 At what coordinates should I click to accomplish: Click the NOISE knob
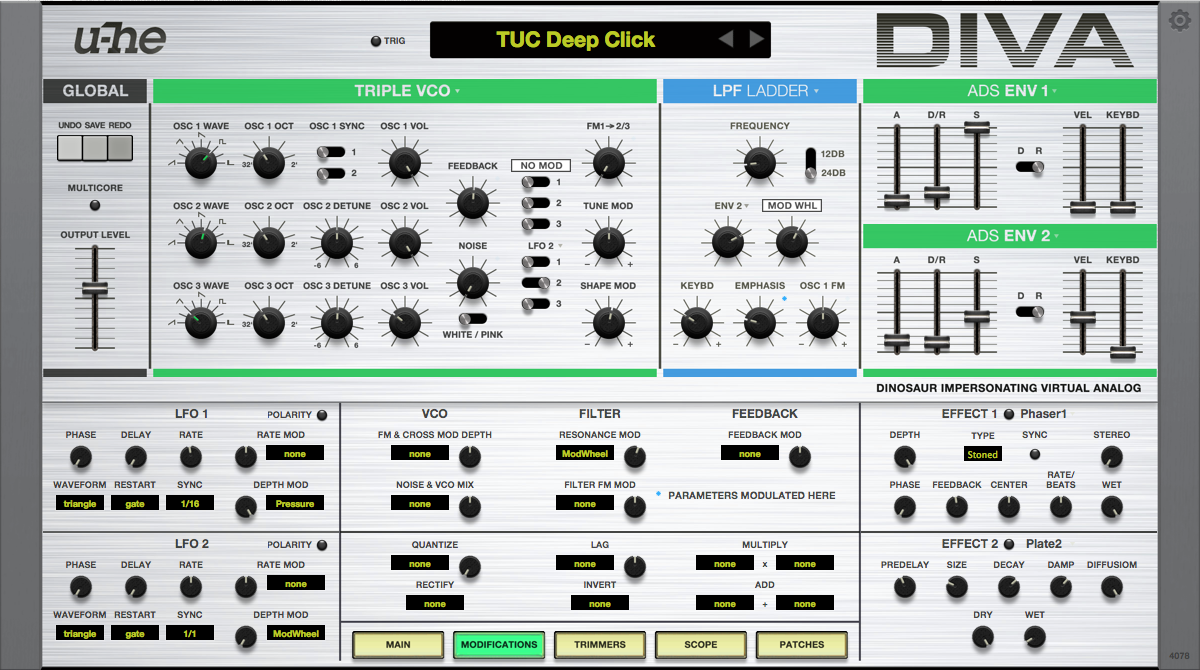pyautogui.click(x=471, y=283)
